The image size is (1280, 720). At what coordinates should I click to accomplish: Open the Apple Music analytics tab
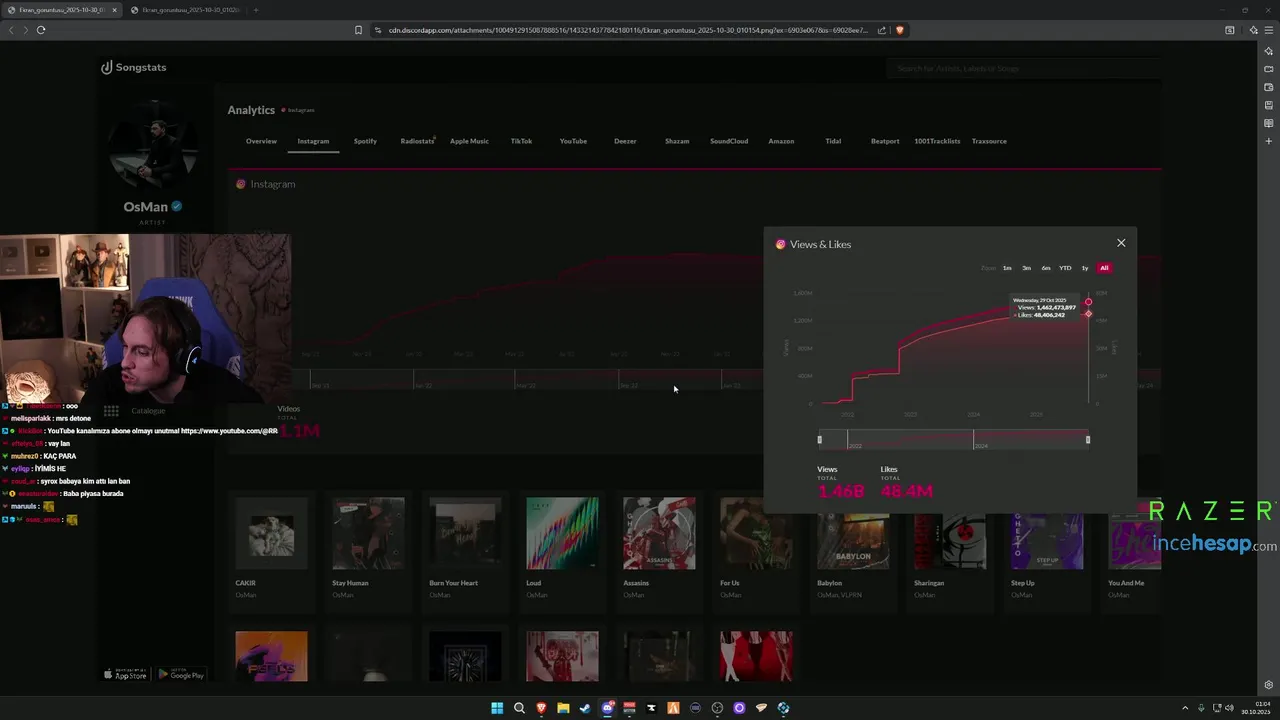tap(469, 141)
